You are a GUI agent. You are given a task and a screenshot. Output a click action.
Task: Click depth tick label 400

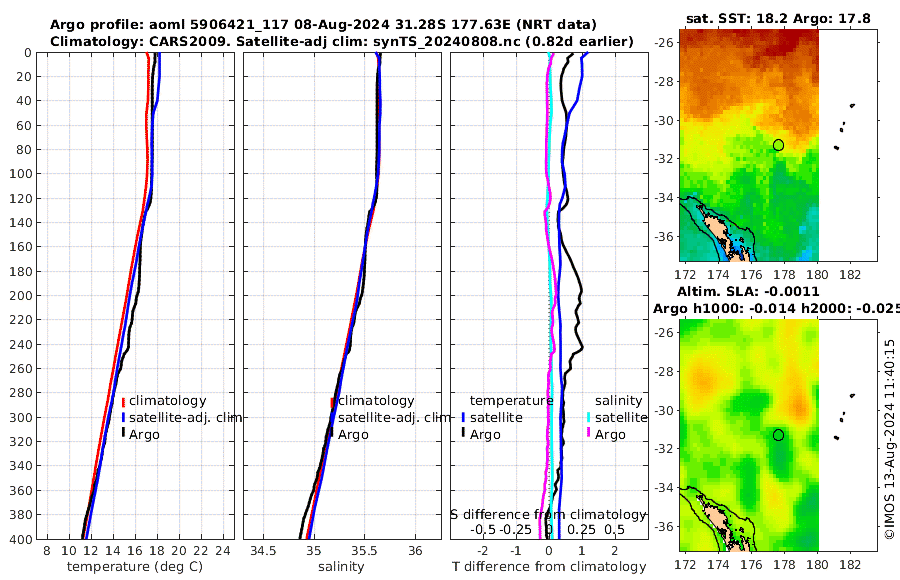coord(21,539)
